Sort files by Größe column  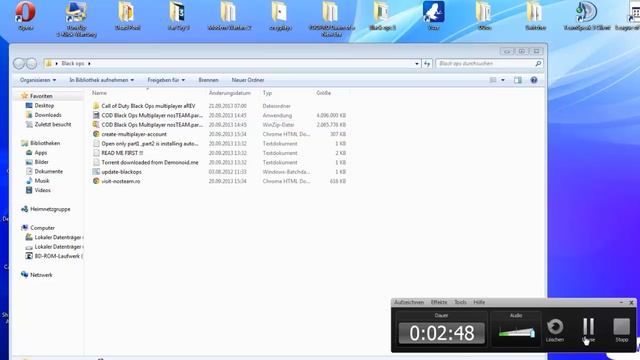click(323, 93)
